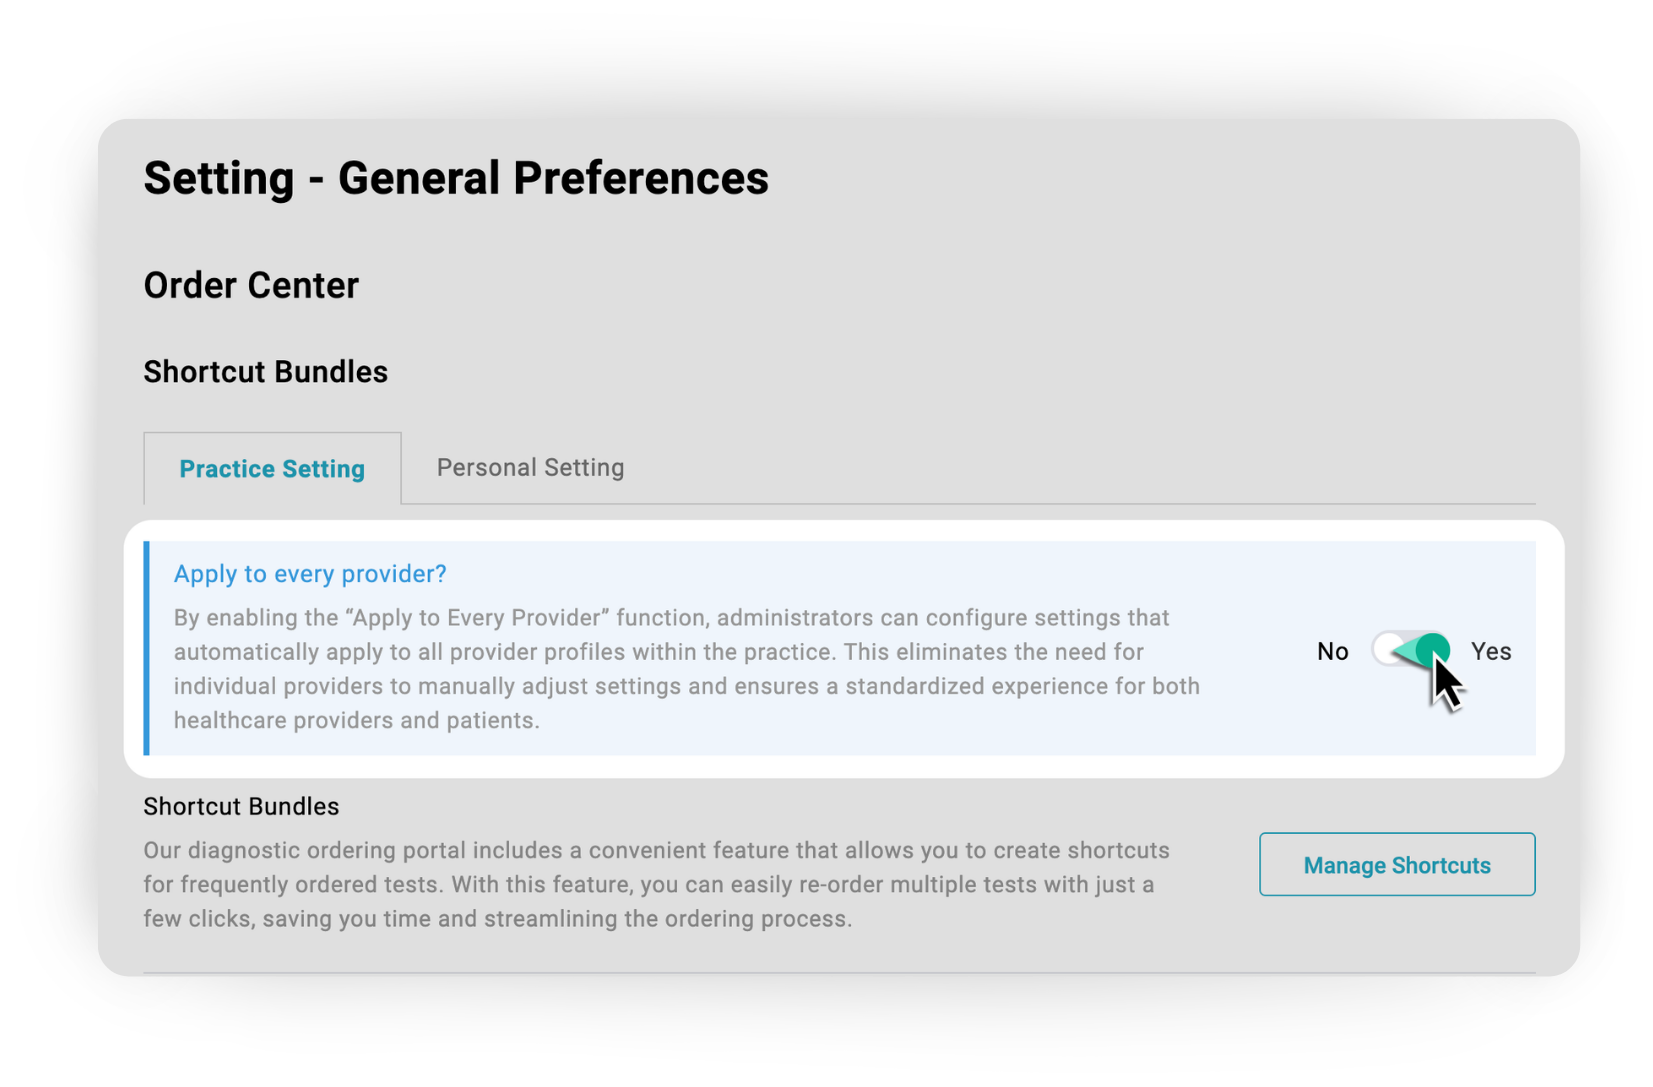Click the green knob of the toggle switch
Screen dimensions: 1653x1087
1433,650
